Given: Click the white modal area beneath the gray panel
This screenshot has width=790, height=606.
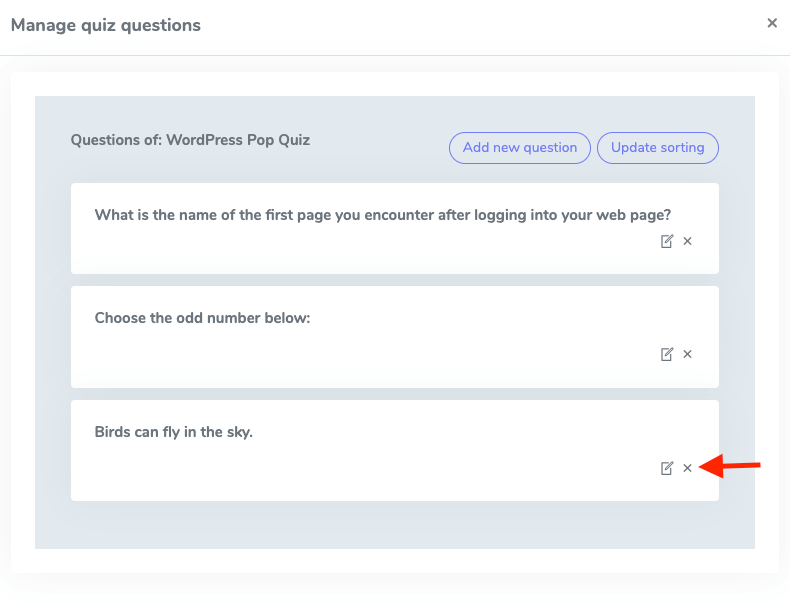Looking at the screenshot, I should tap(394, 561).
